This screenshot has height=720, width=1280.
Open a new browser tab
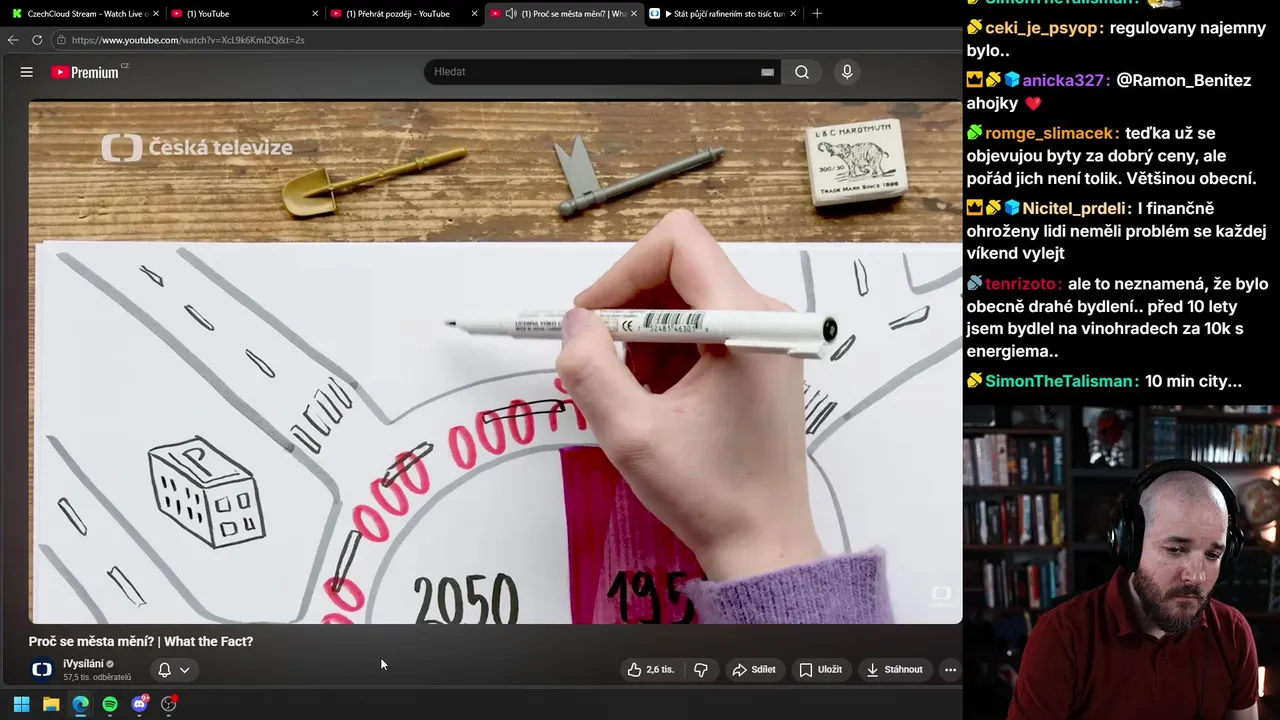click(817, 14)
